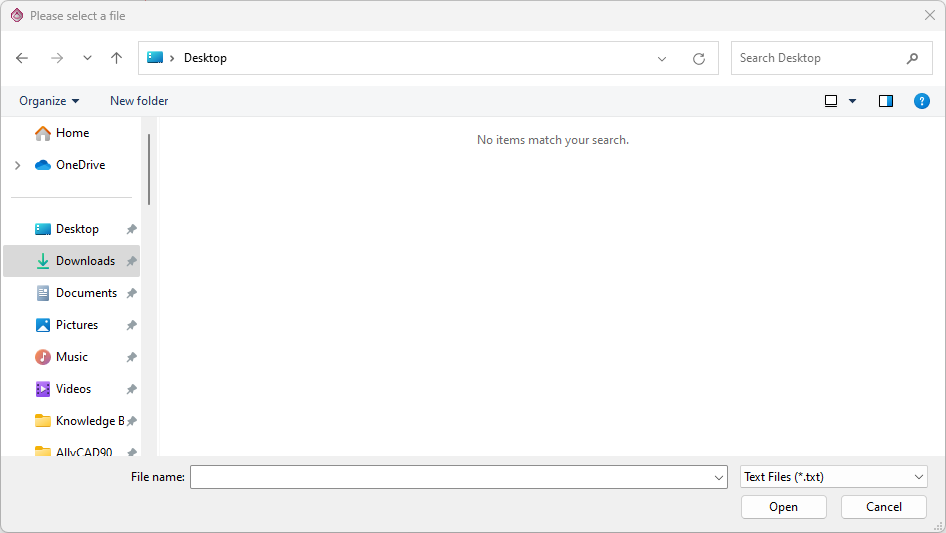Click New folder in toolbar
This screenshot has width=946, height=533.
click(139, 101)
